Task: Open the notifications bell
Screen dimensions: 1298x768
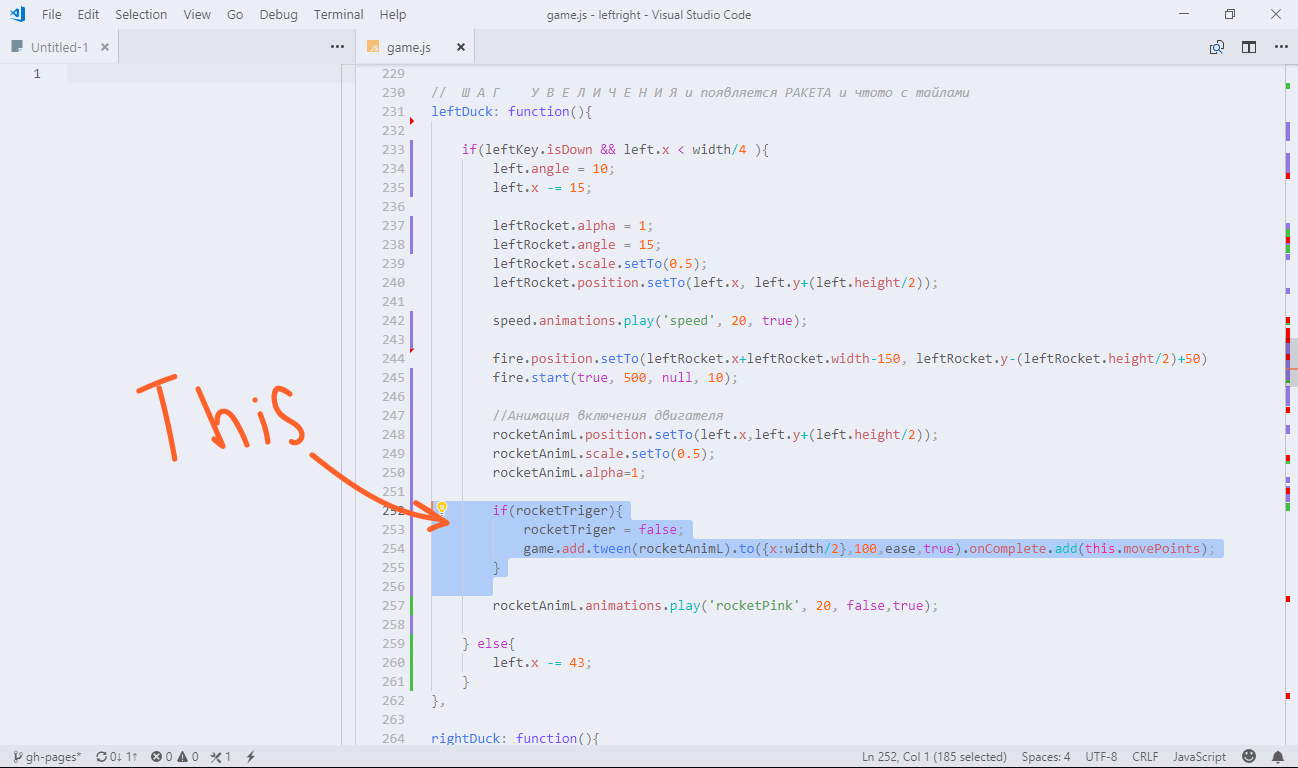Action: (x=1278, y=757)
